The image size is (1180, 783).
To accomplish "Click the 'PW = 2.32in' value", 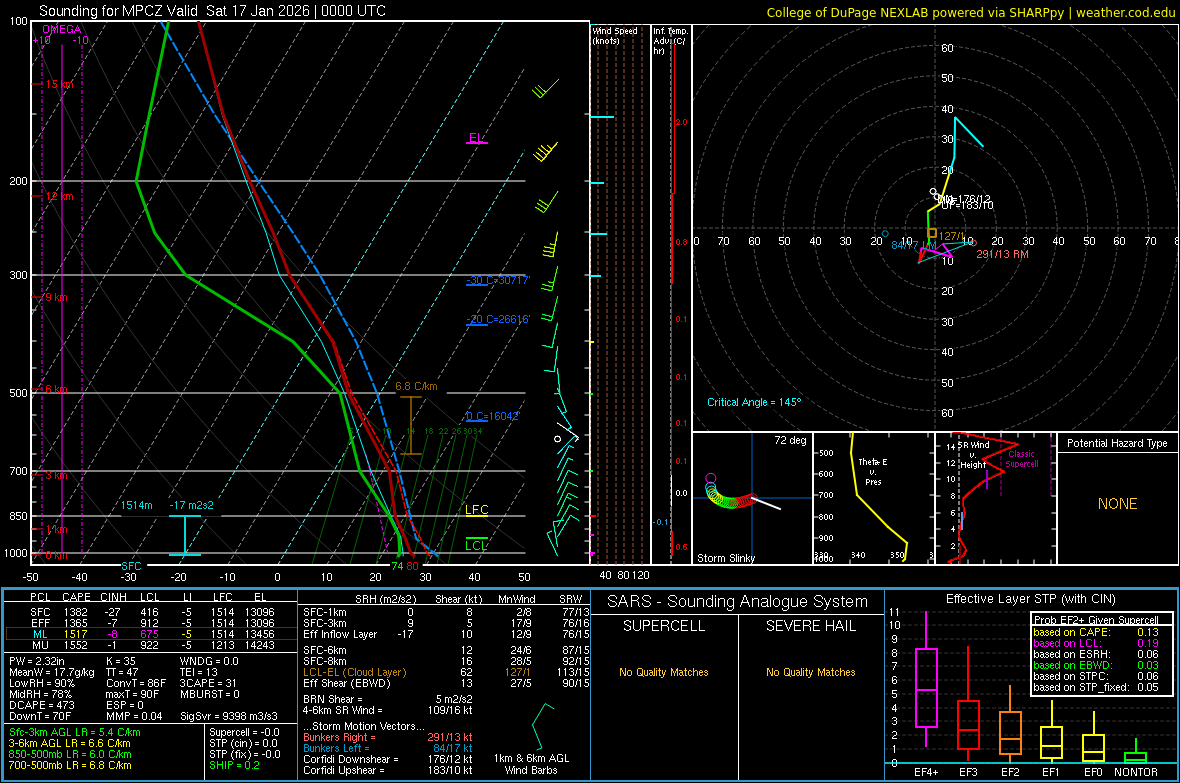I will point(37,661).
